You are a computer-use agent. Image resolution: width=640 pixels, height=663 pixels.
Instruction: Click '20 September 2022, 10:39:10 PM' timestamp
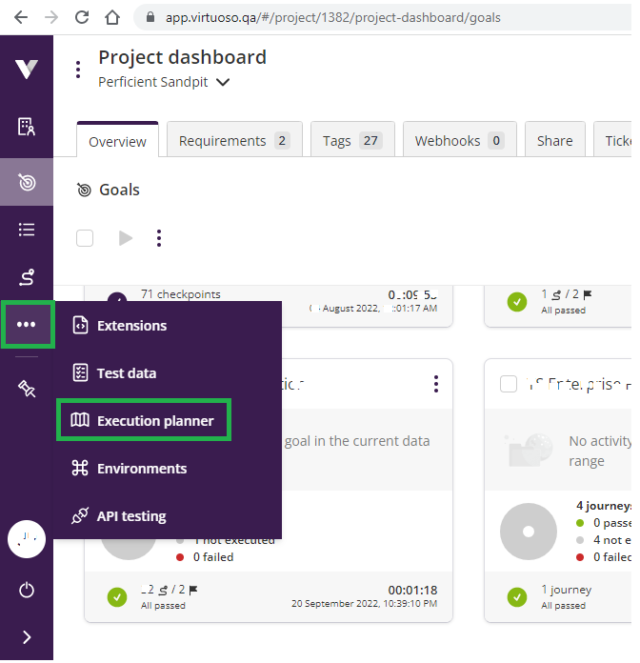pyautogui.click(x=364, y=603)
